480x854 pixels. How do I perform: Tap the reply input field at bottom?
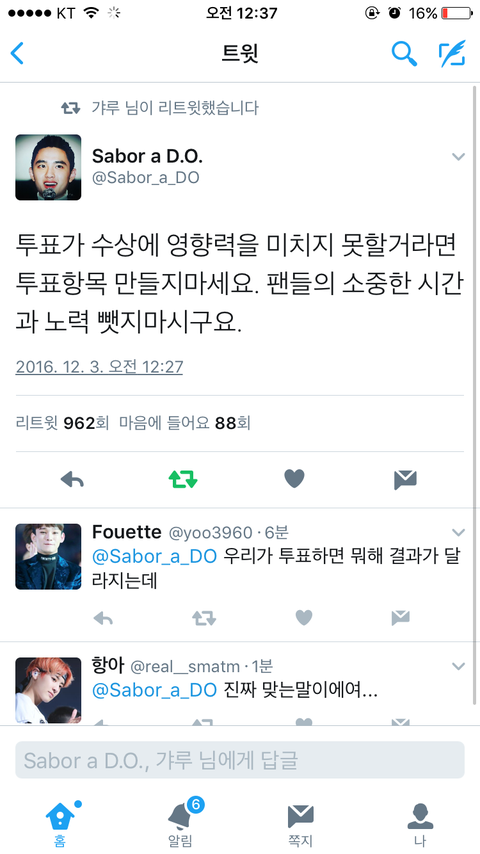point(240,760)
